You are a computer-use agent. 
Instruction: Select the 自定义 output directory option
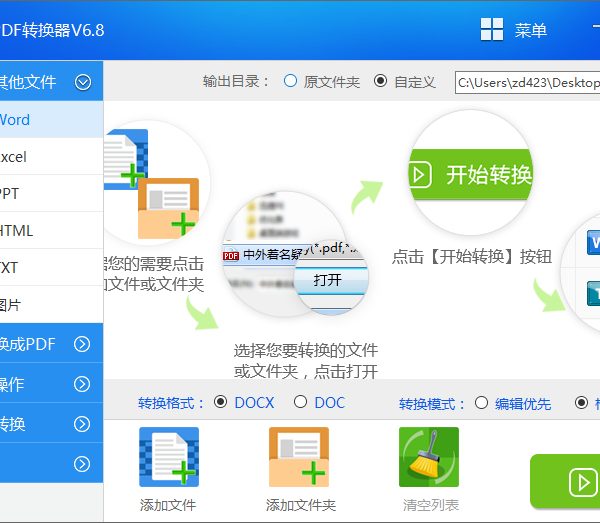[380, 81]
